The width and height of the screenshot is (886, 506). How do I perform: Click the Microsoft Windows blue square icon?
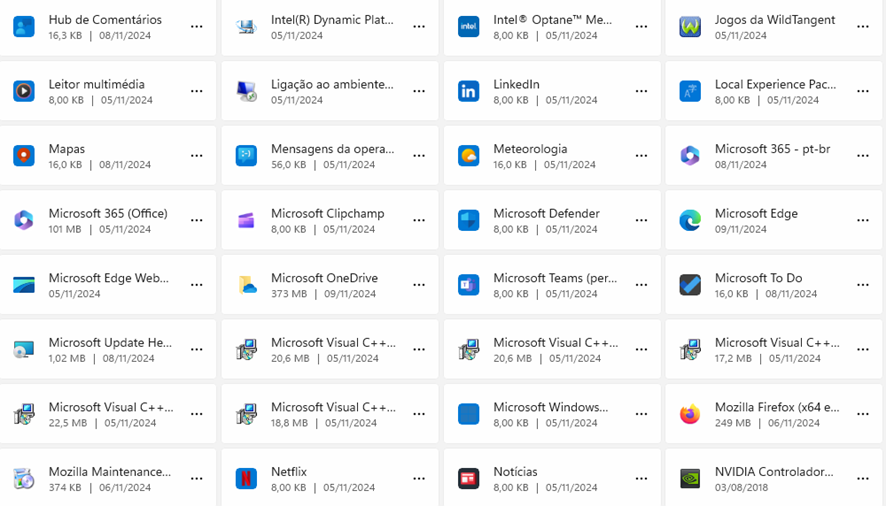(468, 414)
